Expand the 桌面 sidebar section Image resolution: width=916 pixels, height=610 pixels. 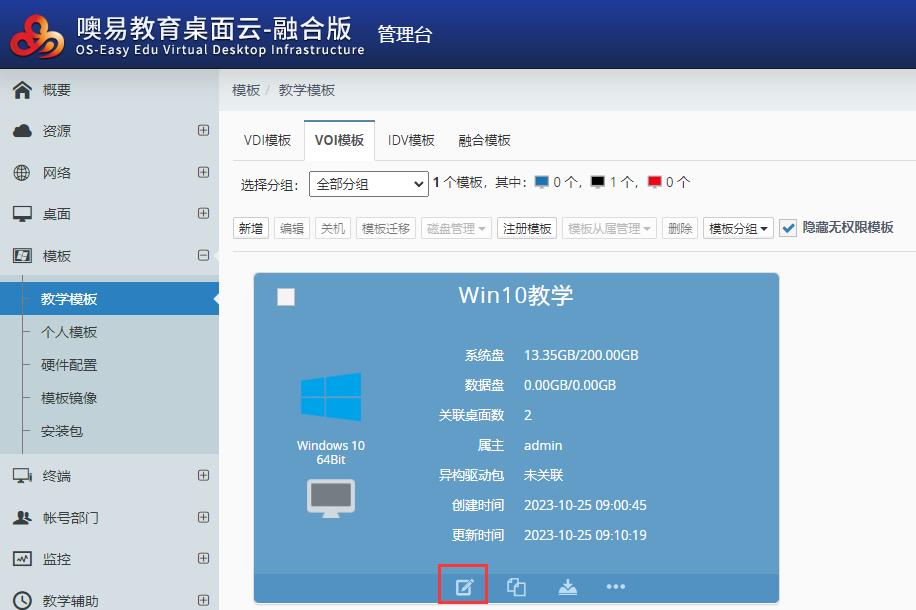coord(203,214)
